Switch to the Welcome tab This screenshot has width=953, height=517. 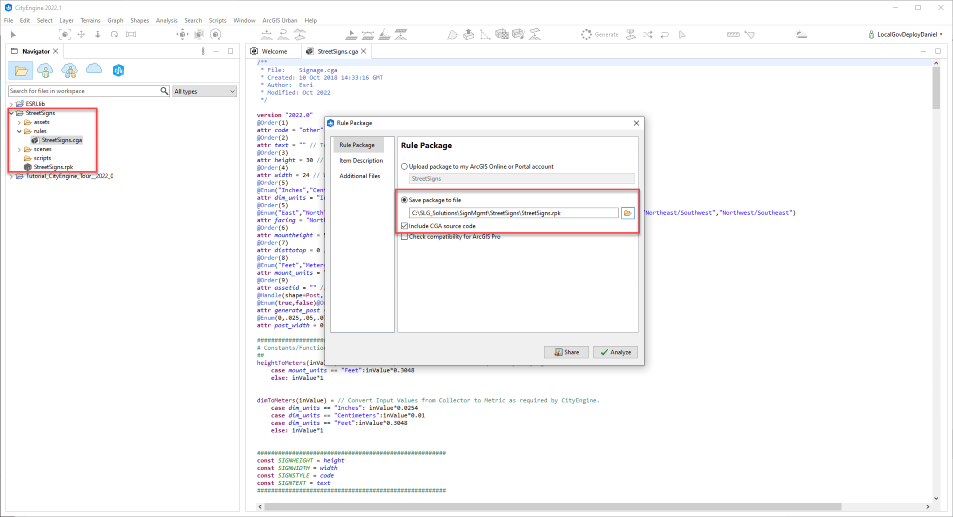[x=274, y=52]
